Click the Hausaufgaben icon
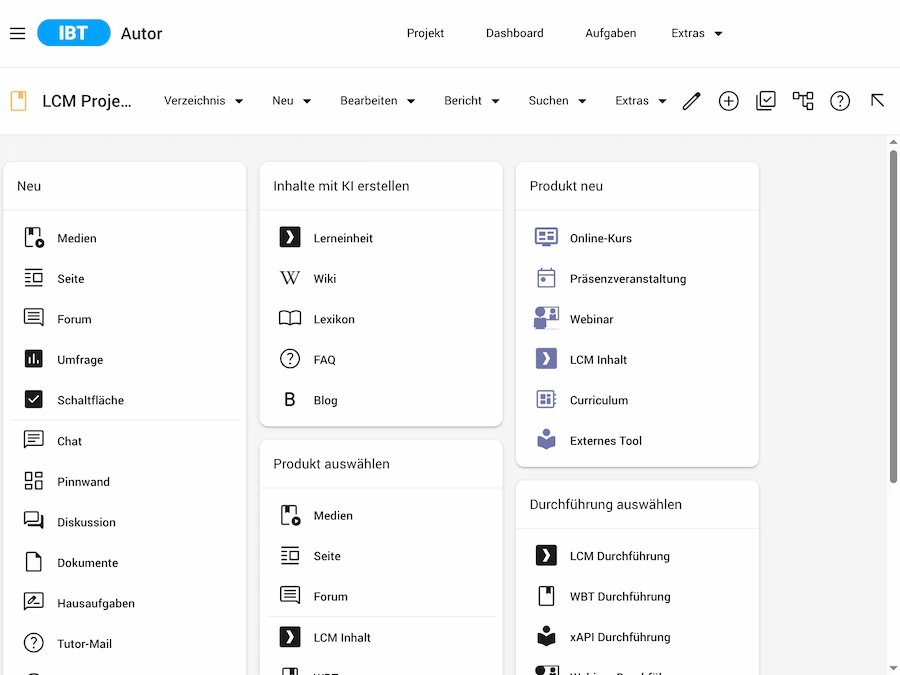The width and height of the screenshot is (900, 675). tap(34, 602)
